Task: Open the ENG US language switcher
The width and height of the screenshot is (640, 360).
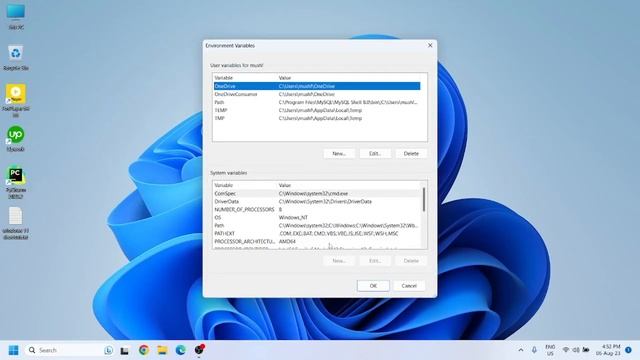Action: click(550, 350)
